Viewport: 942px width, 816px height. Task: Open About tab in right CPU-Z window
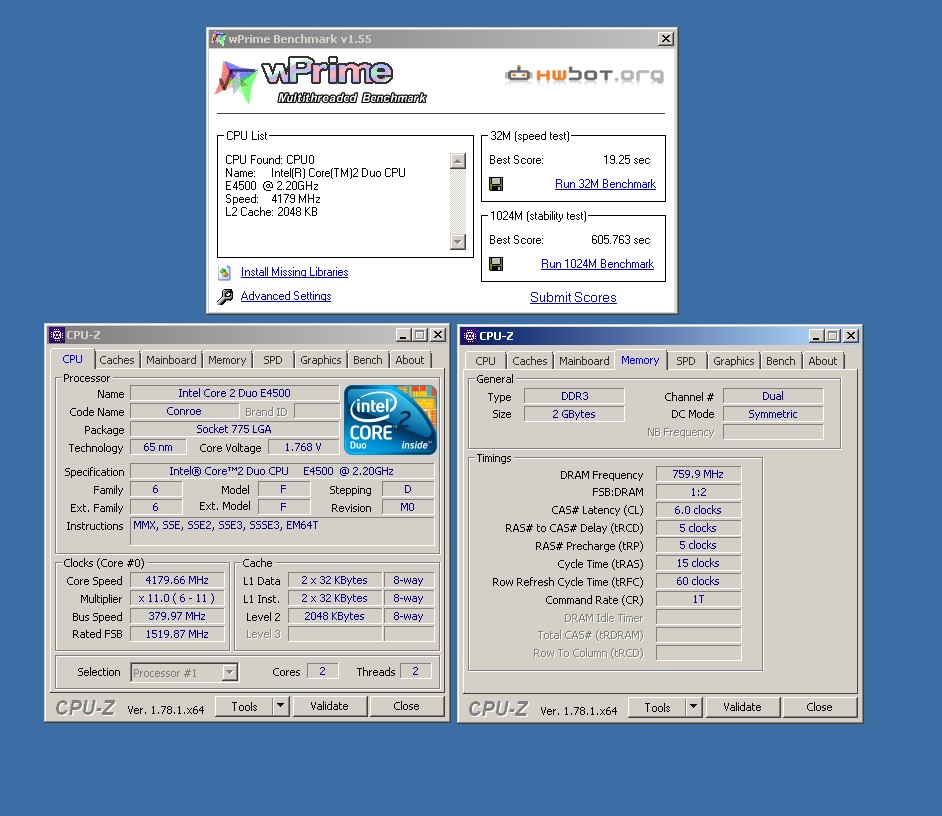tap(822, 361)
